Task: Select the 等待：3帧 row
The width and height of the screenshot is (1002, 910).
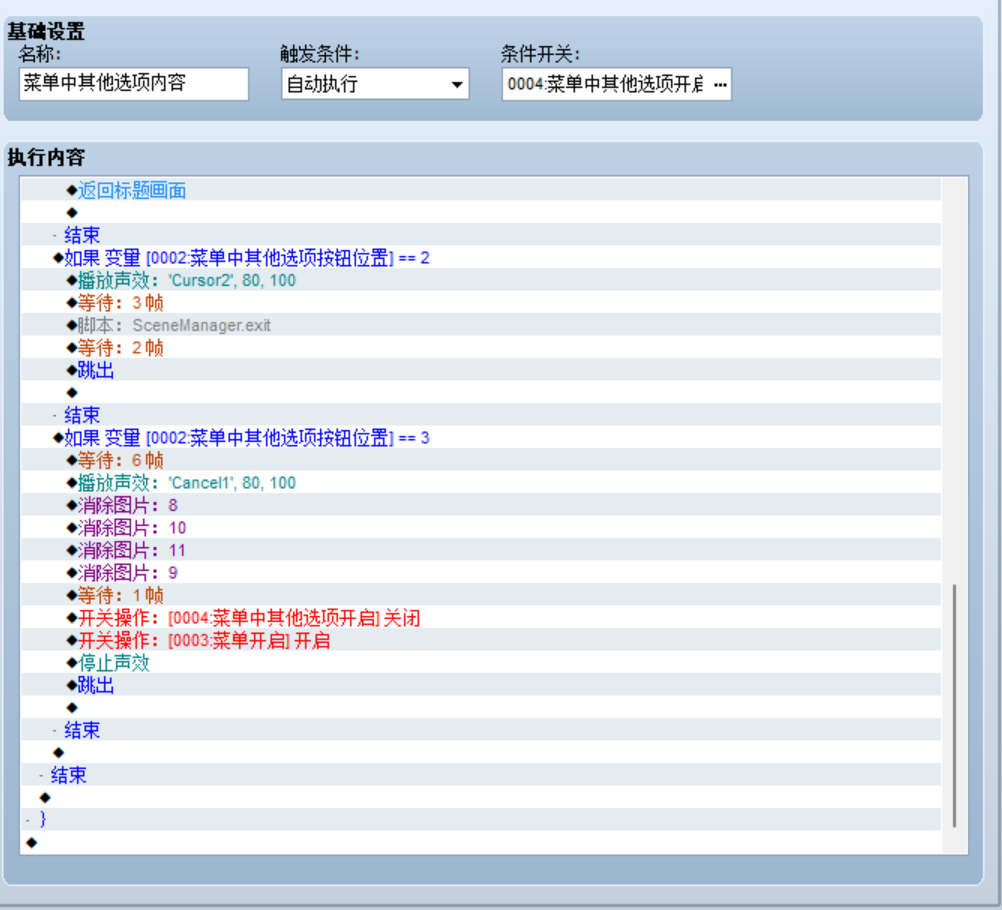Action: pos(481,302)
